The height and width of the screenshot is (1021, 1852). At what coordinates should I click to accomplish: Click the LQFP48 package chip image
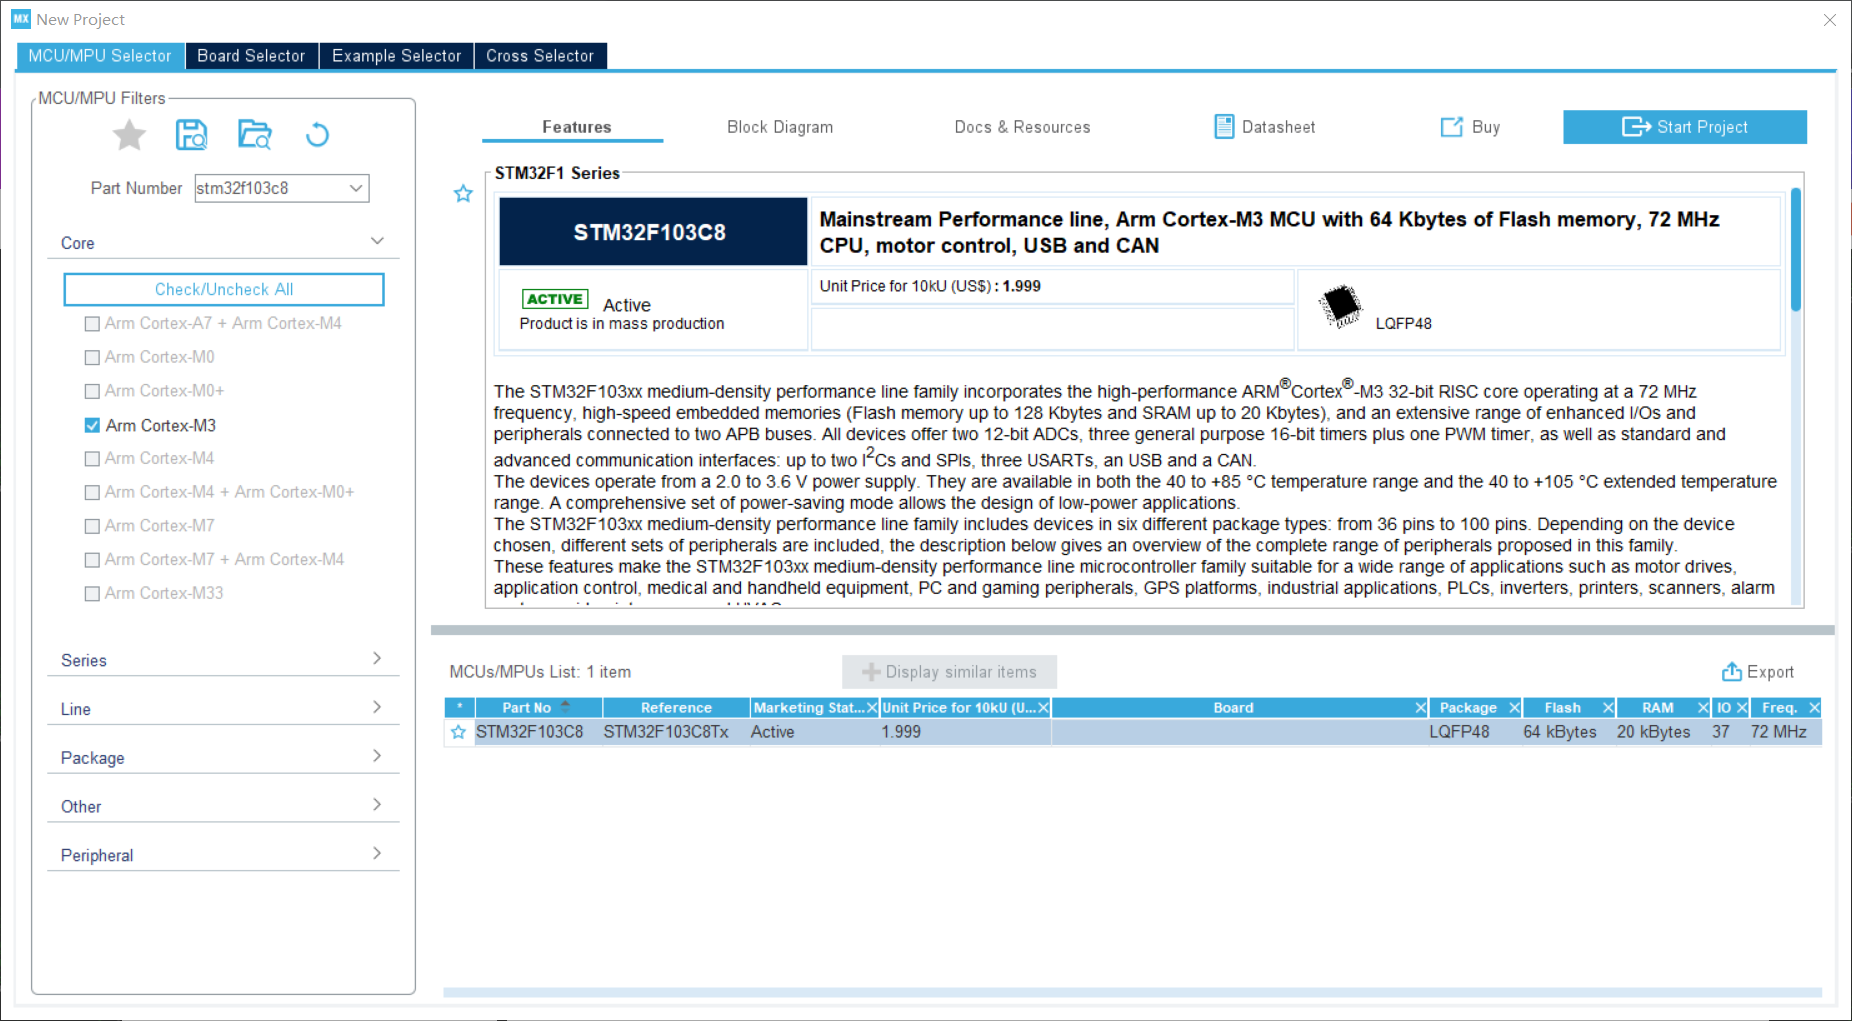click(1340, 307)
